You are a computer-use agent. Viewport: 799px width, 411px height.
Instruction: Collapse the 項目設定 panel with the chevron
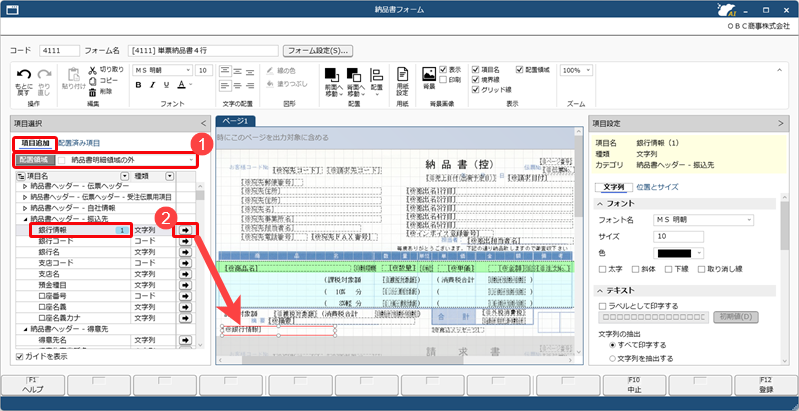click(780, 123)
